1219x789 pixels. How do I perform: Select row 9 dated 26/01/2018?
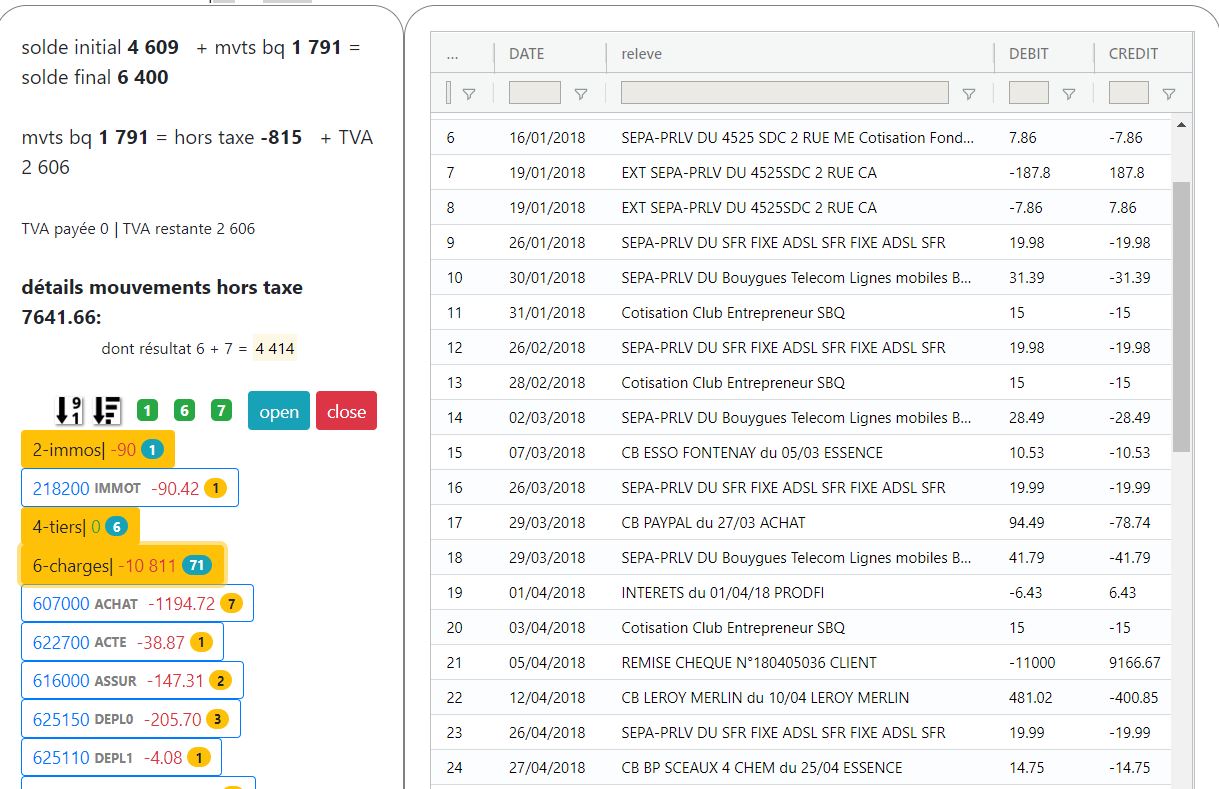click(801, 242)
